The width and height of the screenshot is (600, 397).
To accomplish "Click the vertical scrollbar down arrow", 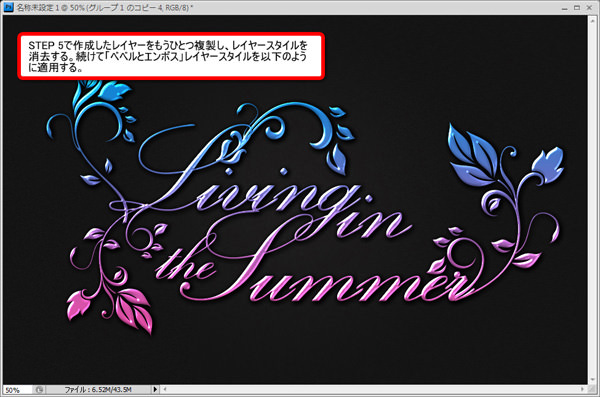I will 593,380.
